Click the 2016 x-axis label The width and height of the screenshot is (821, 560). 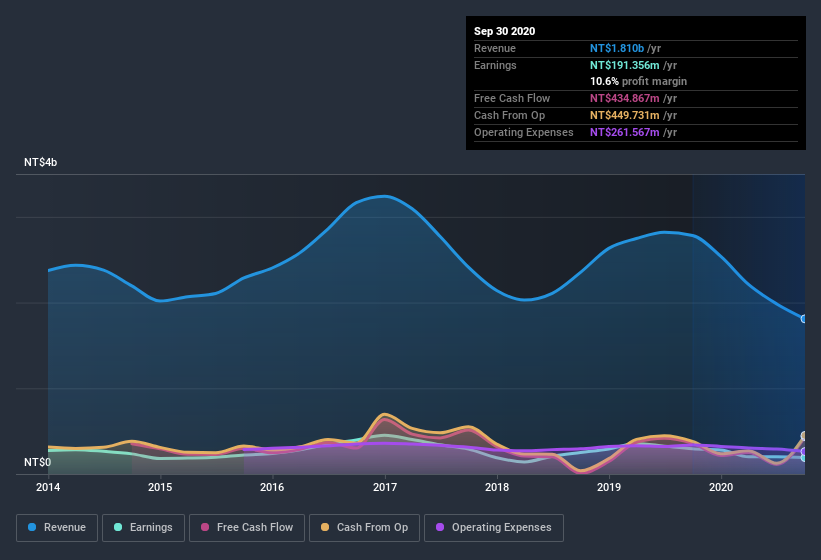[x=272, y=487]
